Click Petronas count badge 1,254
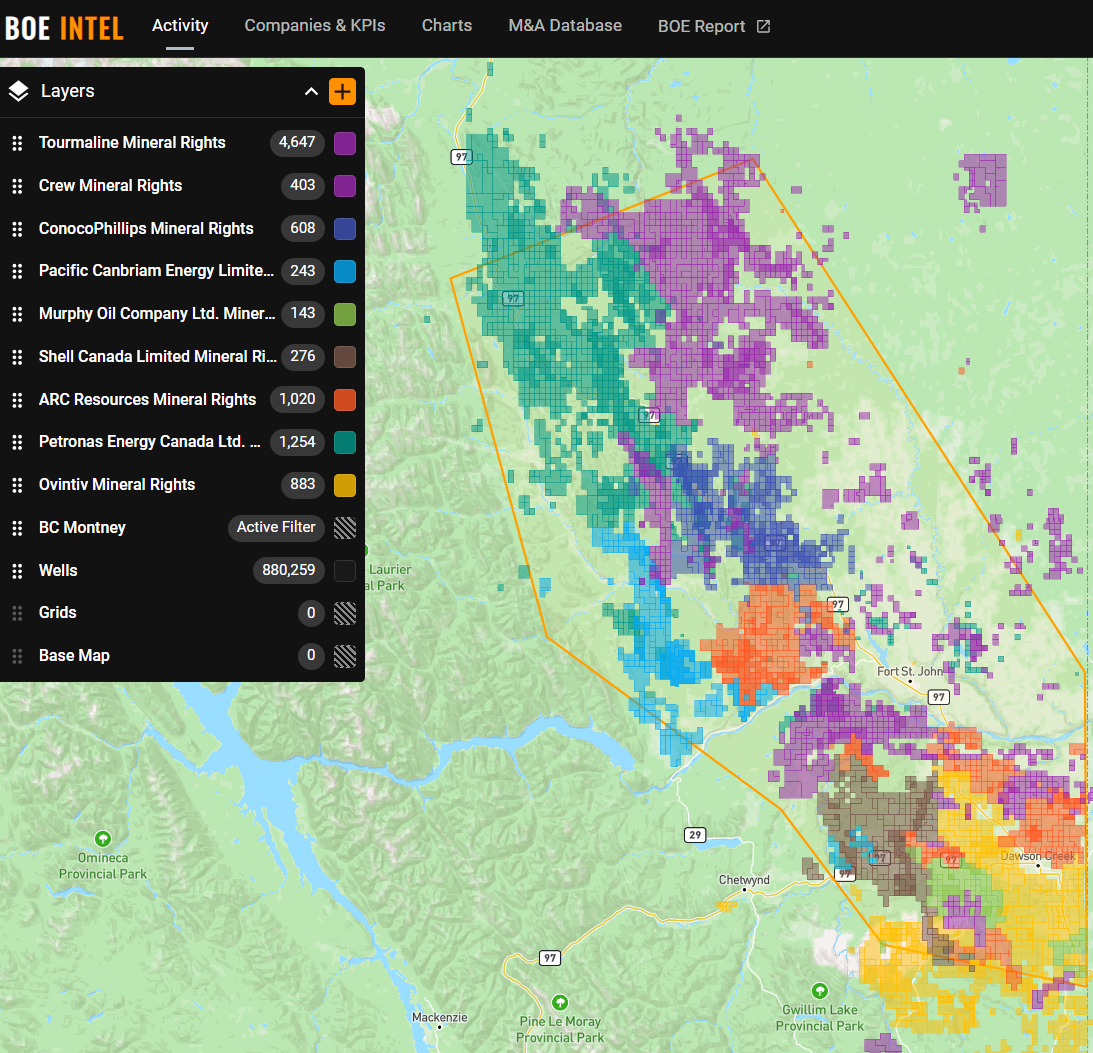 297,442
